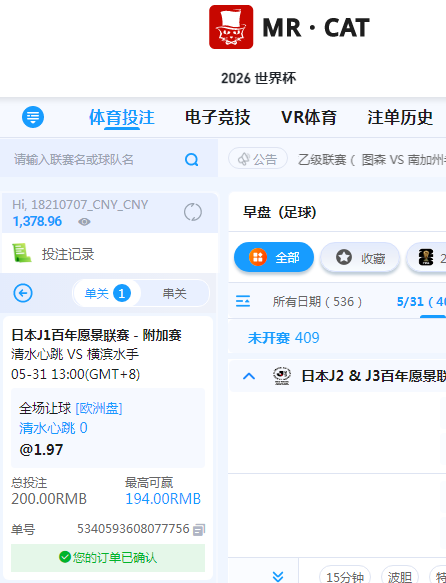This screenshot has width=446, height=583.
Task: Click the star icon in 收藏
Action: coord(344,257)
